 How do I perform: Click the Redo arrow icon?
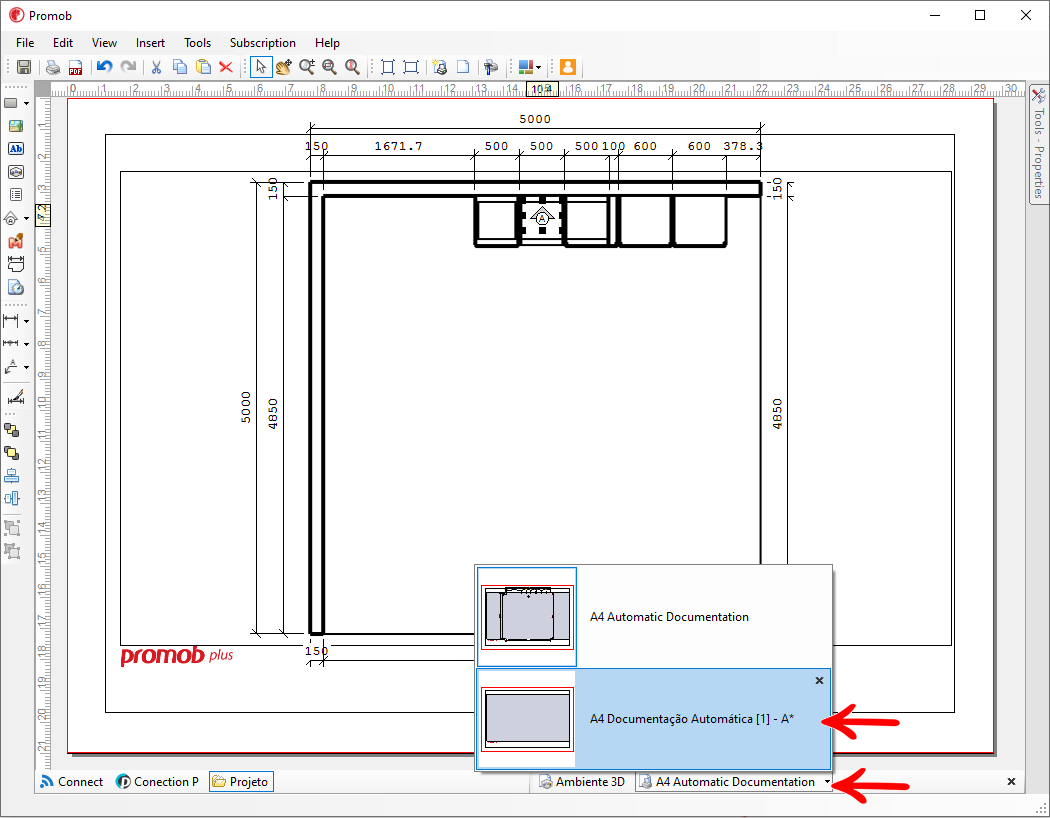128,67
